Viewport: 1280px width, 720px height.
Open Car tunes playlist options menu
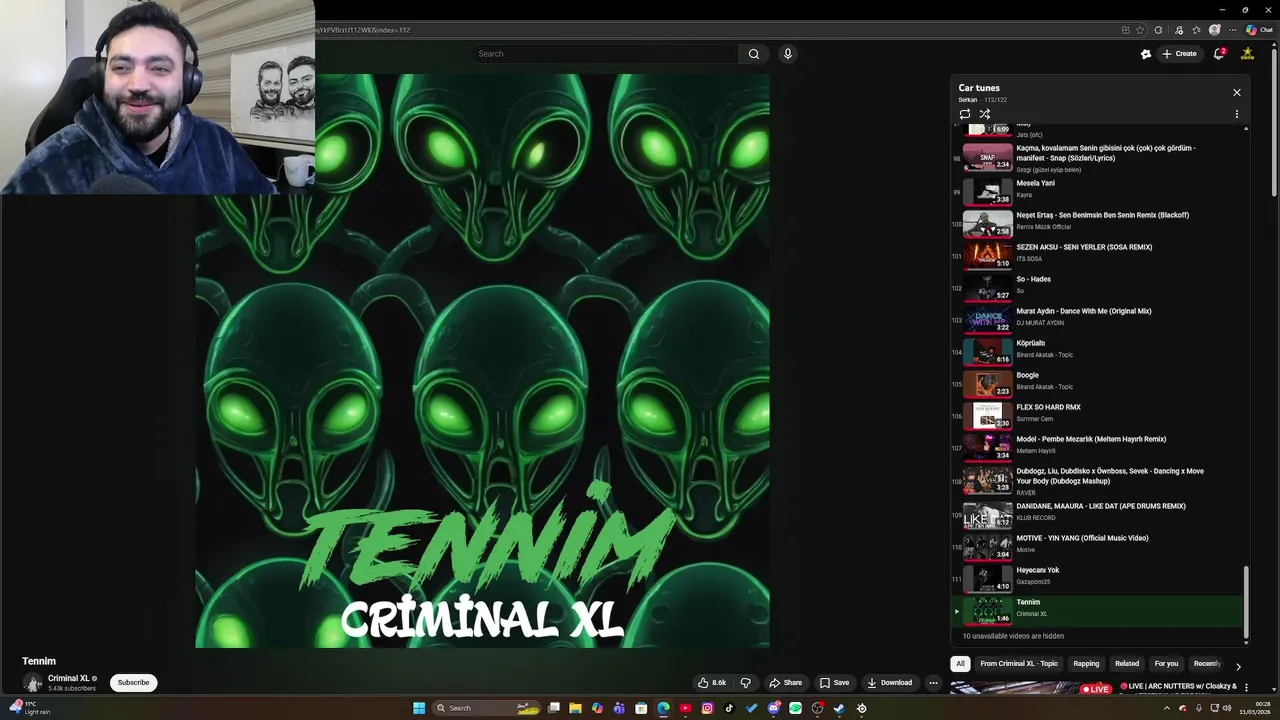pyautogui.click(x=1237, y=114)
